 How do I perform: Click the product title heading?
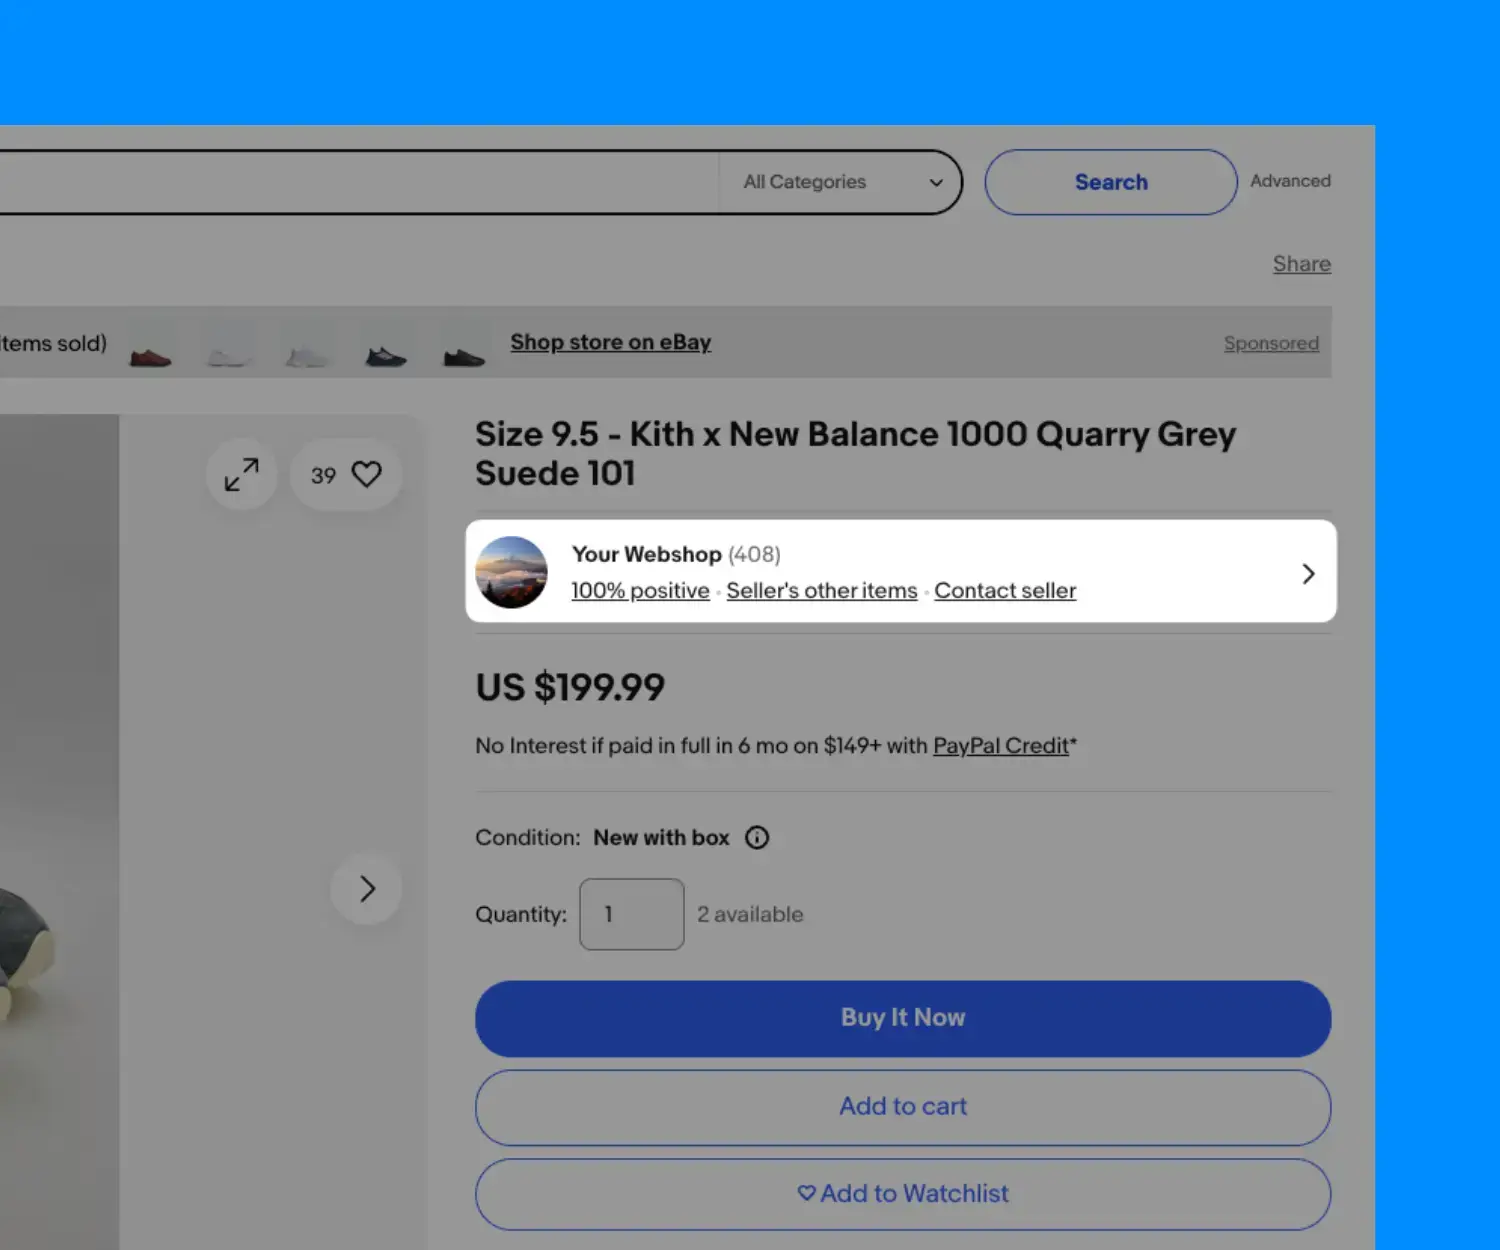(856, 453)
